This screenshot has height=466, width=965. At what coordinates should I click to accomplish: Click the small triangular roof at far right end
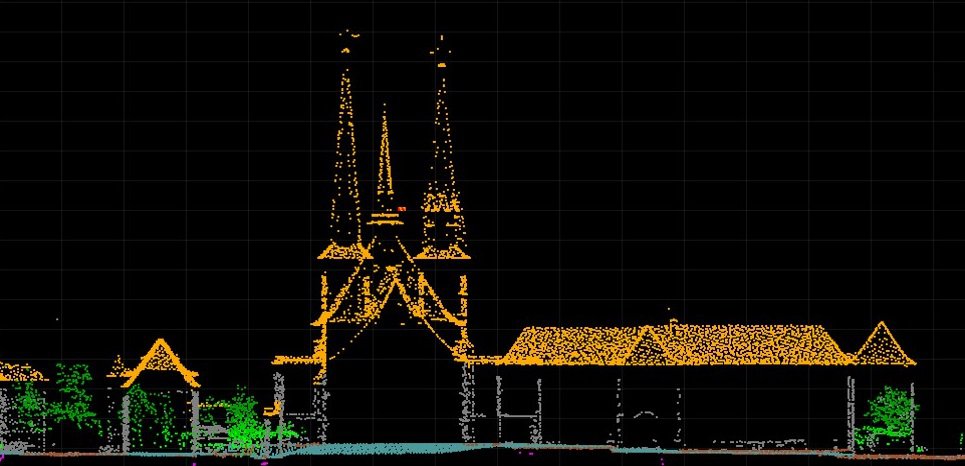(x=884, y=344)
